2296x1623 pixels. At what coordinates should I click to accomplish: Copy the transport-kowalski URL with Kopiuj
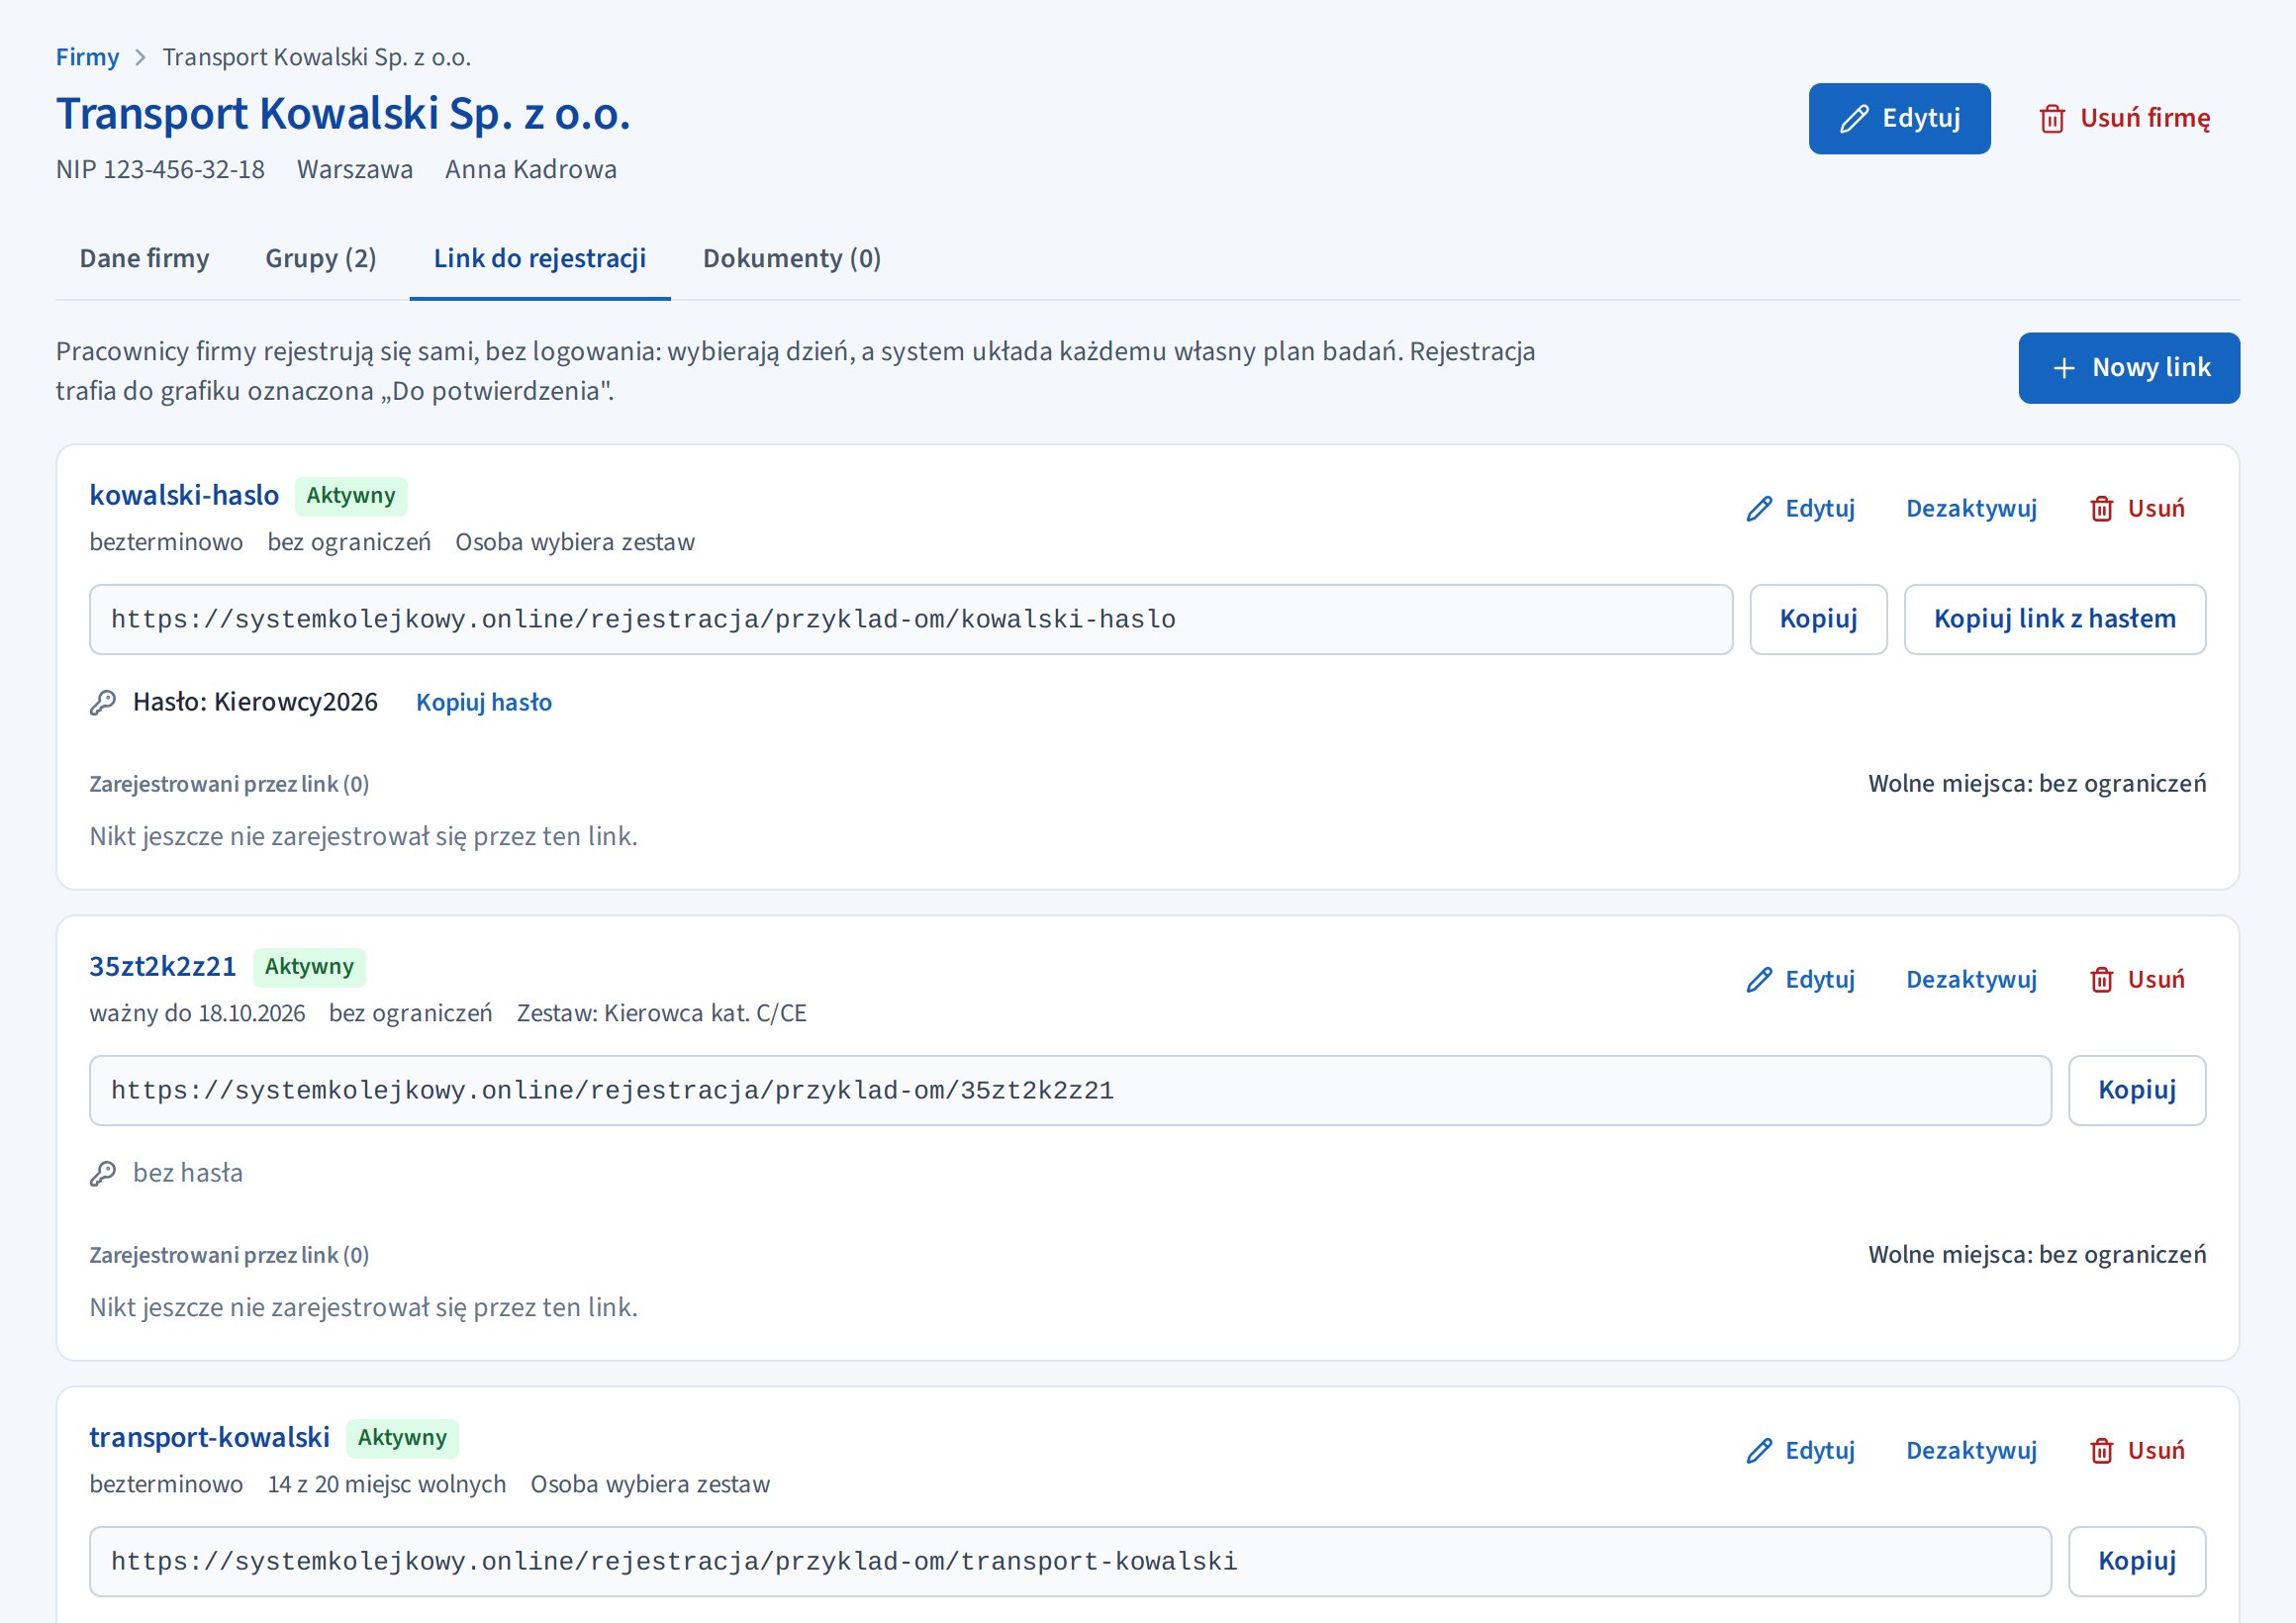pyautogui.click(x=2136, y=1562)
